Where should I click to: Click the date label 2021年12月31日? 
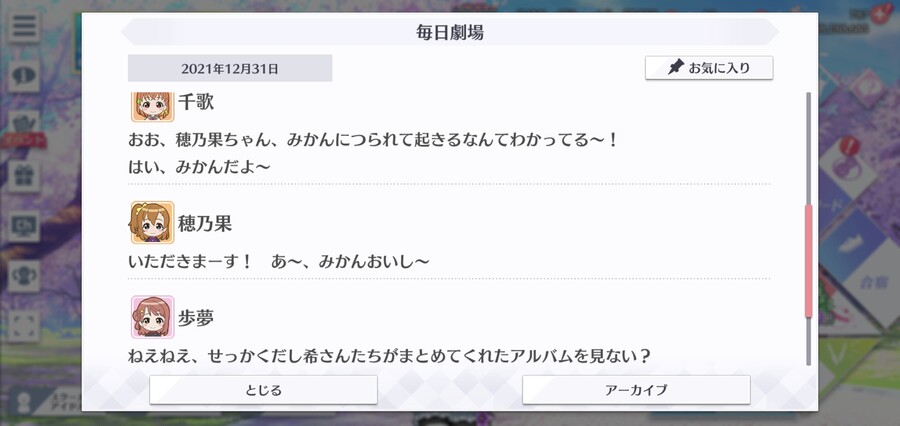[x=230, y=68]
